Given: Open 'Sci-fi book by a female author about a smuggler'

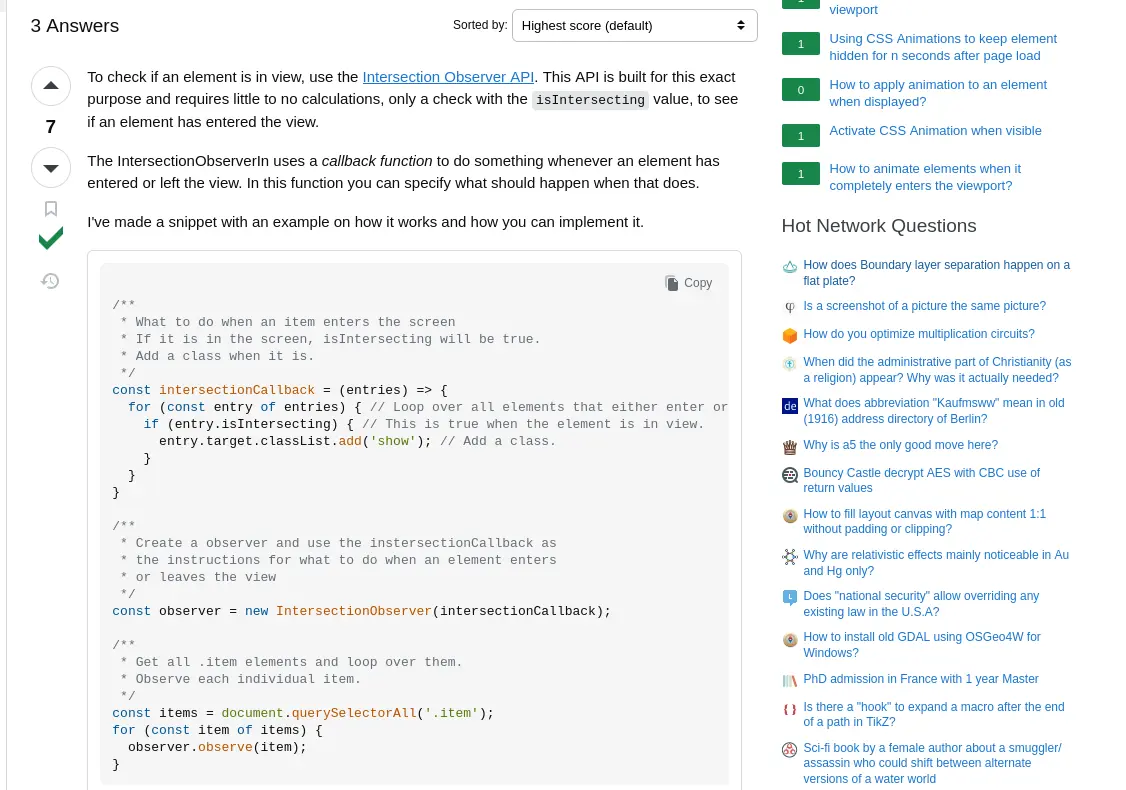Looking at the screenshot, I should point(932,763).
